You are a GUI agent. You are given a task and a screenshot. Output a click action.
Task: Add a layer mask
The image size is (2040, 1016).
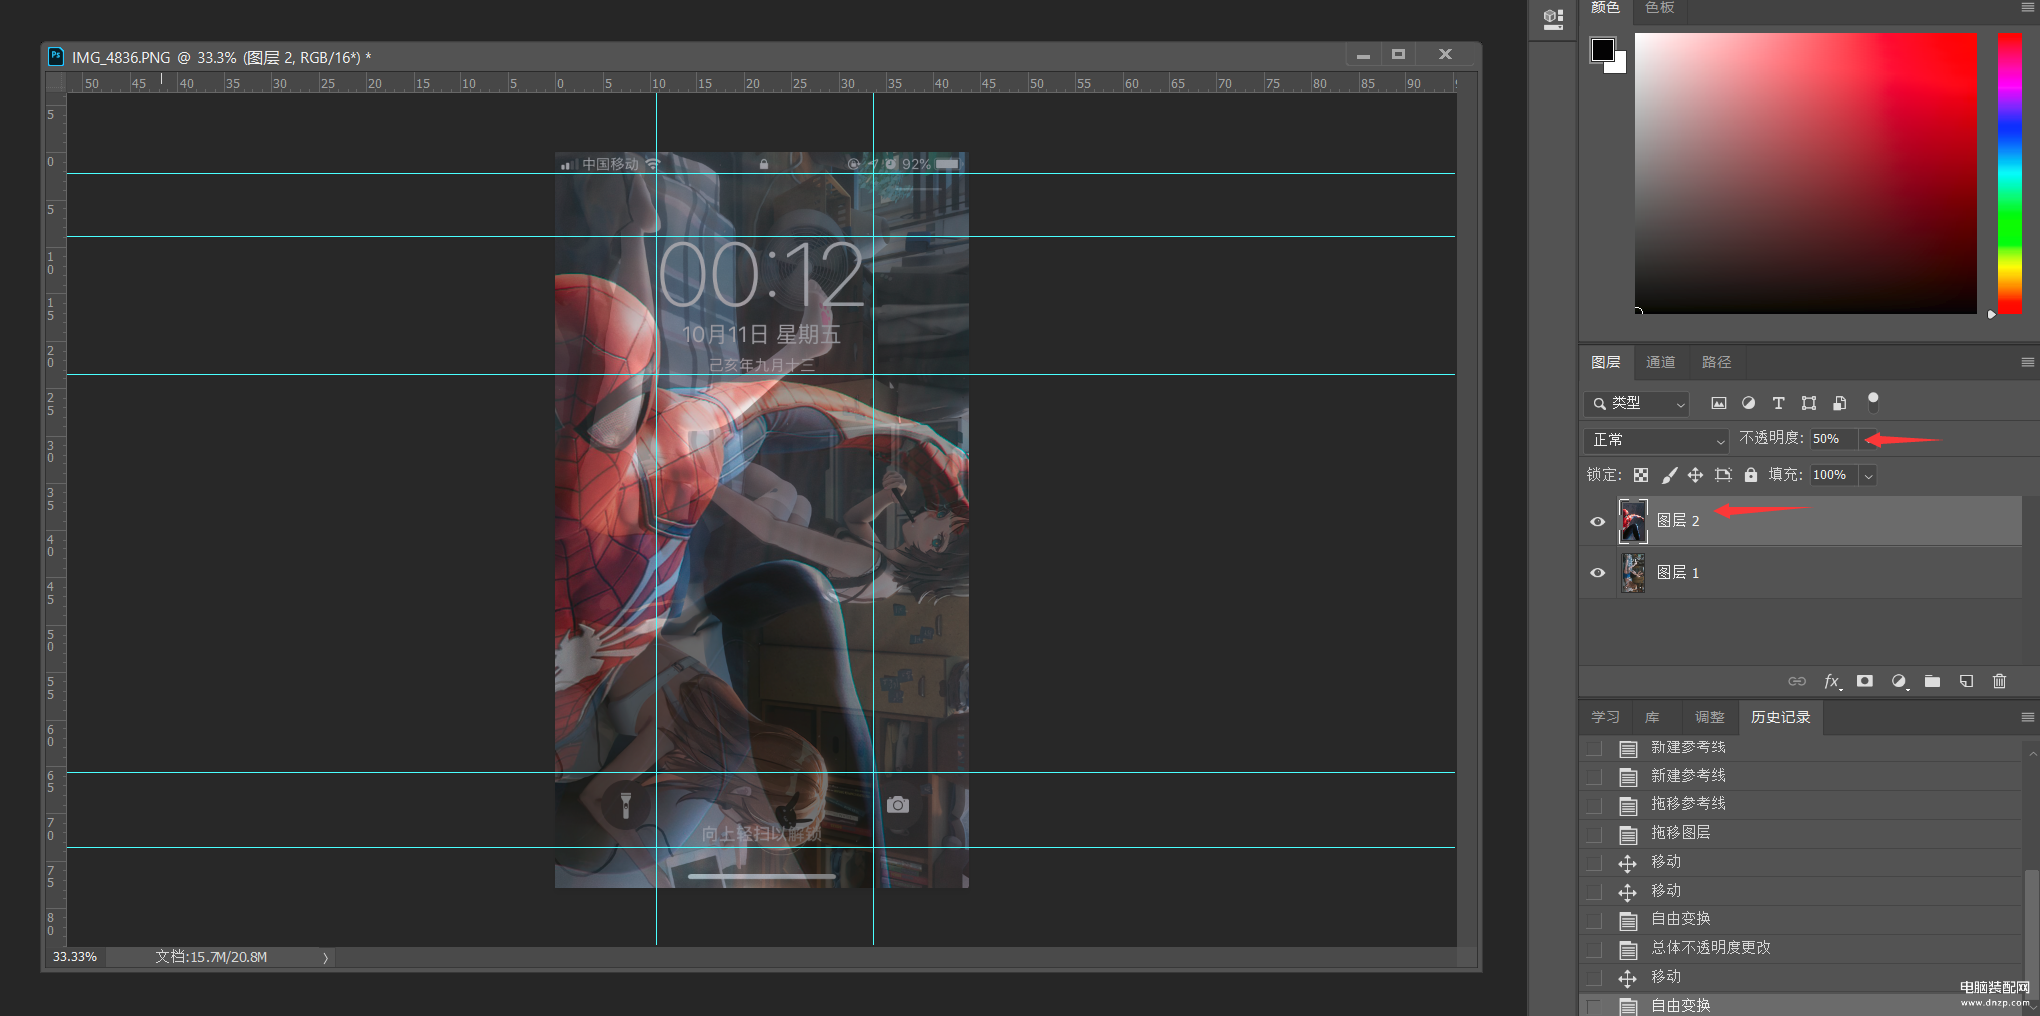[1865, 681]
